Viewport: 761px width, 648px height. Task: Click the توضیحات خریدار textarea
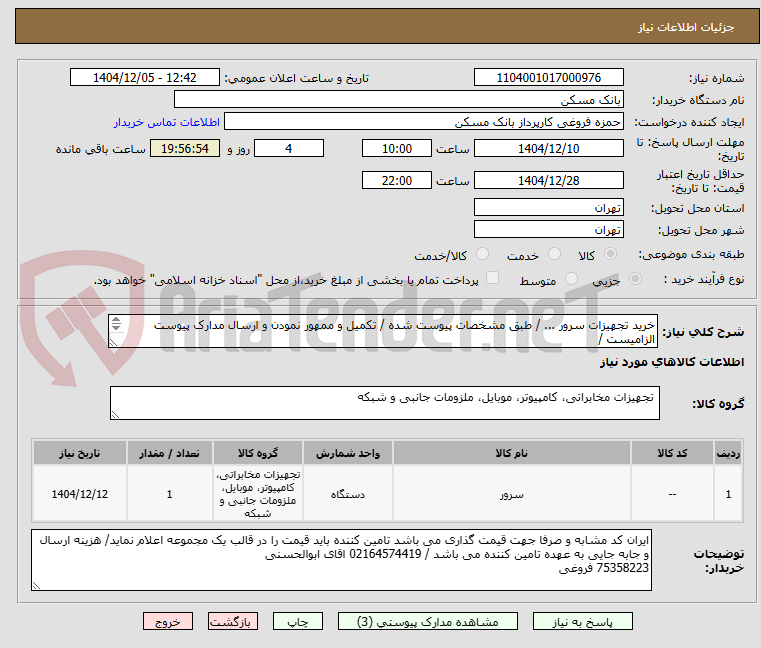341,560
